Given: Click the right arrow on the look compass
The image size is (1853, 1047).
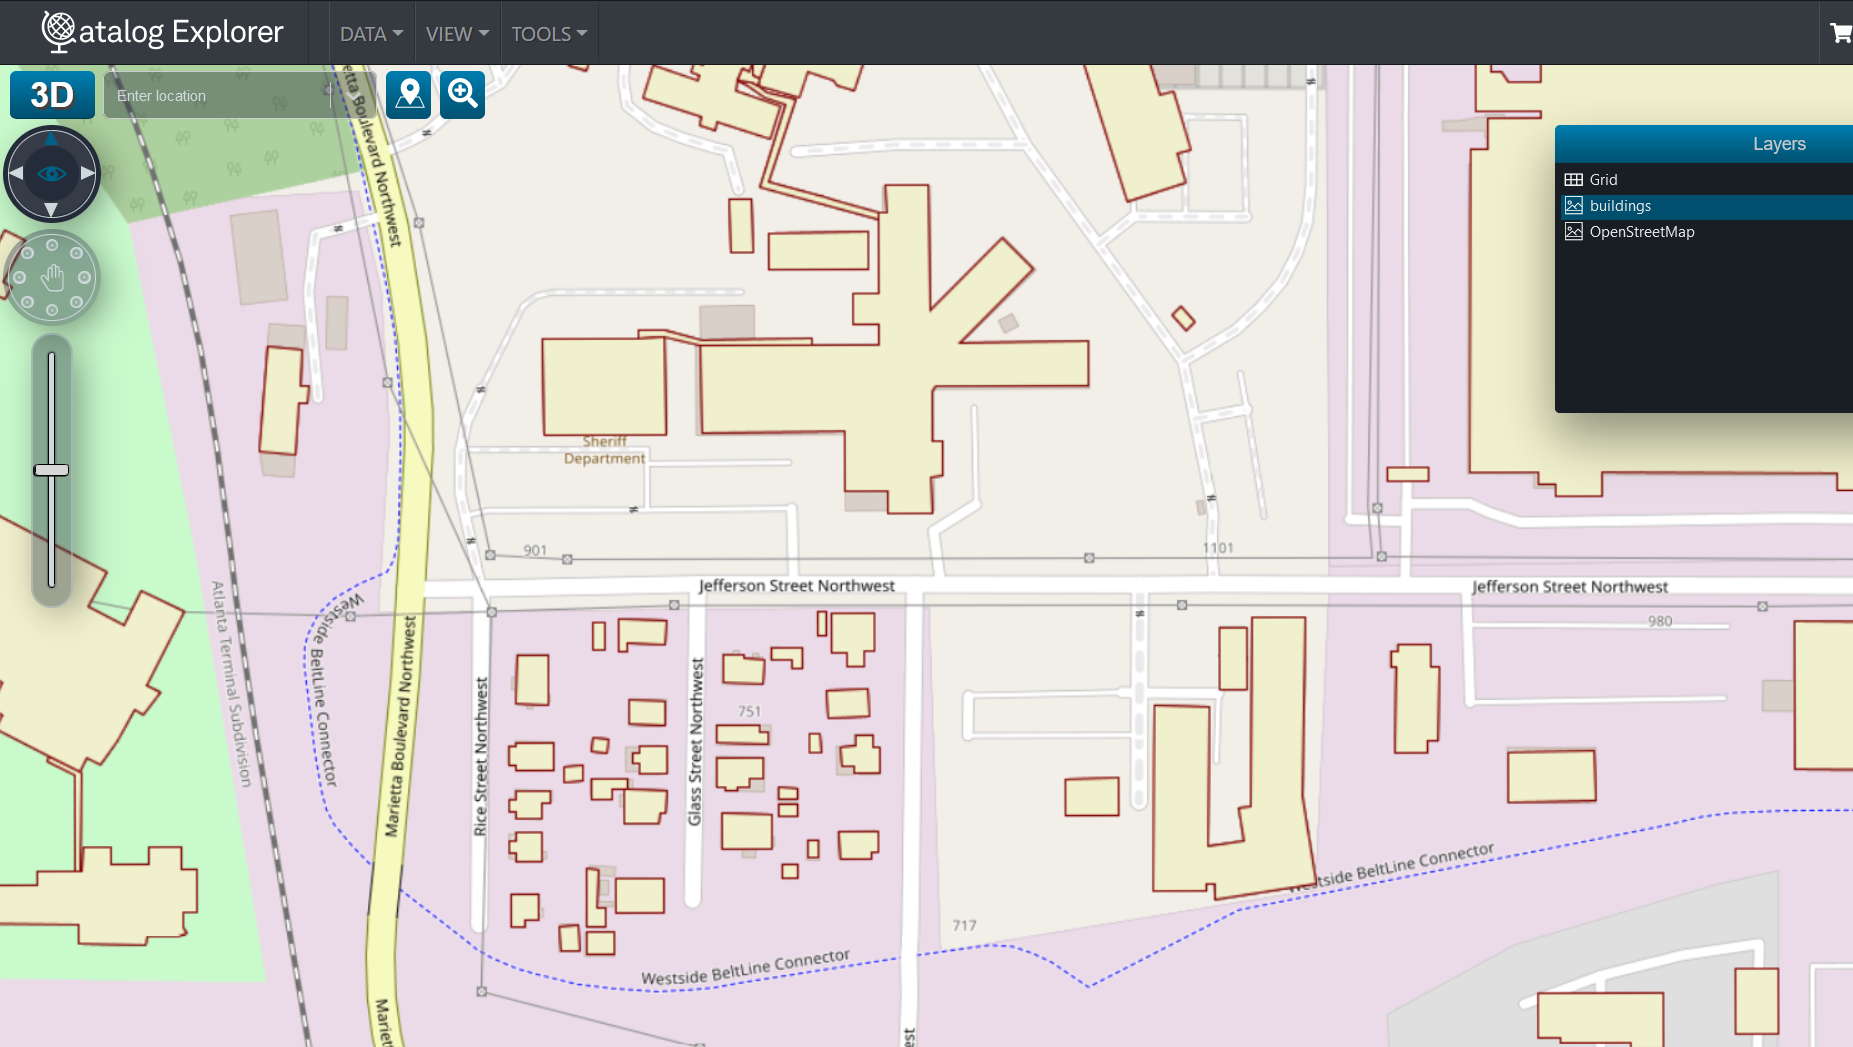Looking at the screenshot, I should [x=88, y=174].
